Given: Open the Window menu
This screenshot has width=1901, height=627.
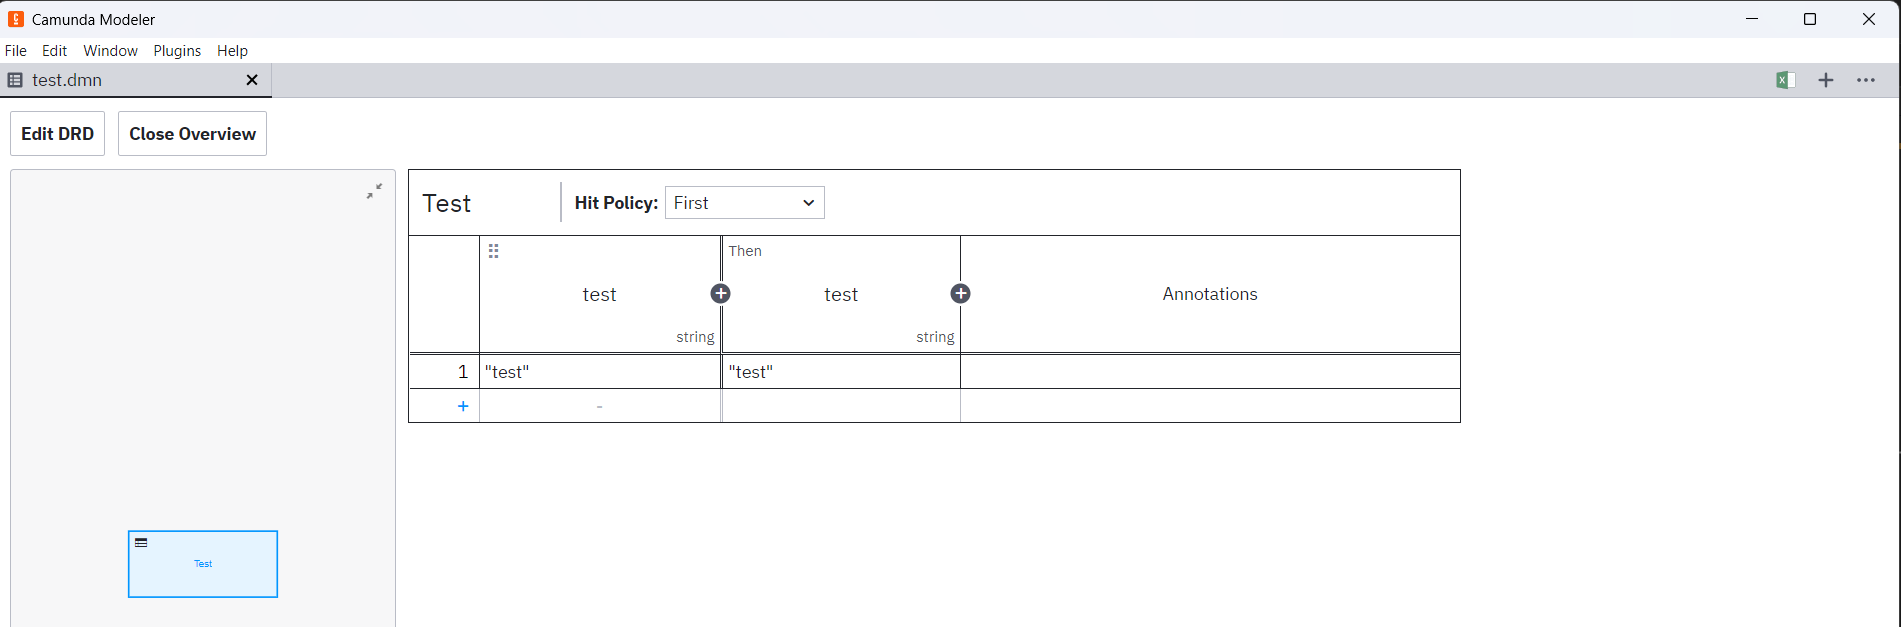Looking at the screenshot, I should click(x=110, y=51).
